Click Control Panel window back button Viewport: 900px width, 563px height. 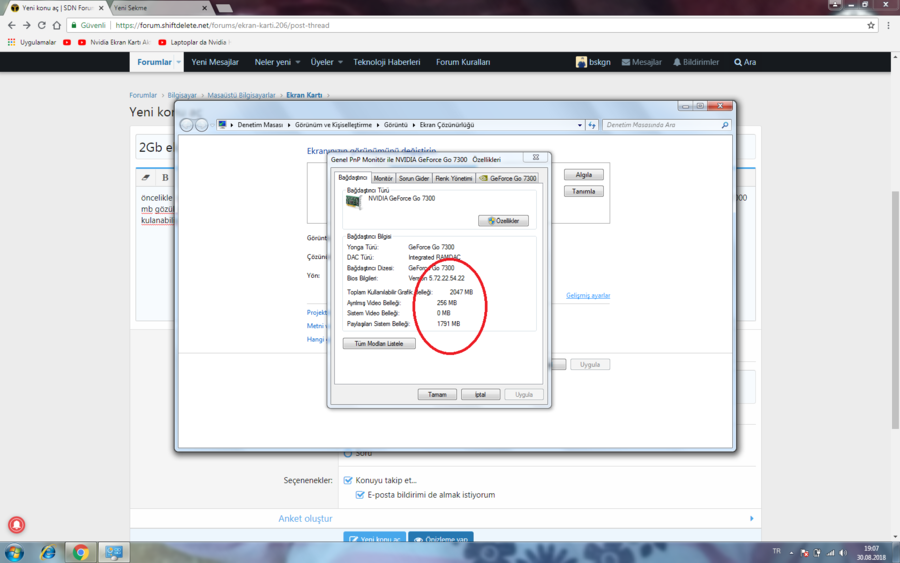point(187,125)
